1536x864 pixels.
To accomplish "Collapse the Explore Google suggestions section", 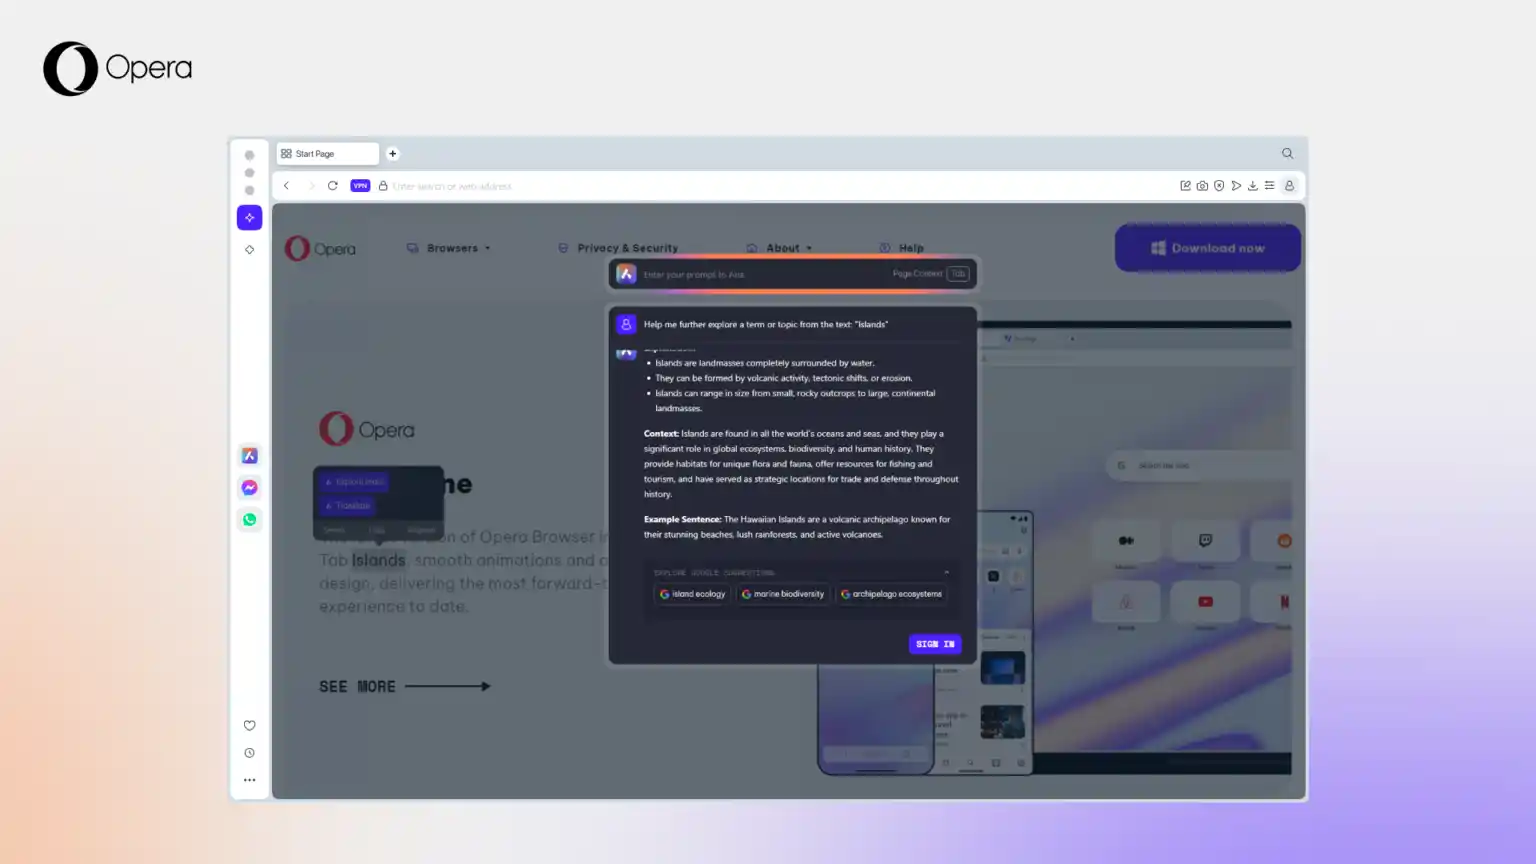I will (x=946, y=573).
